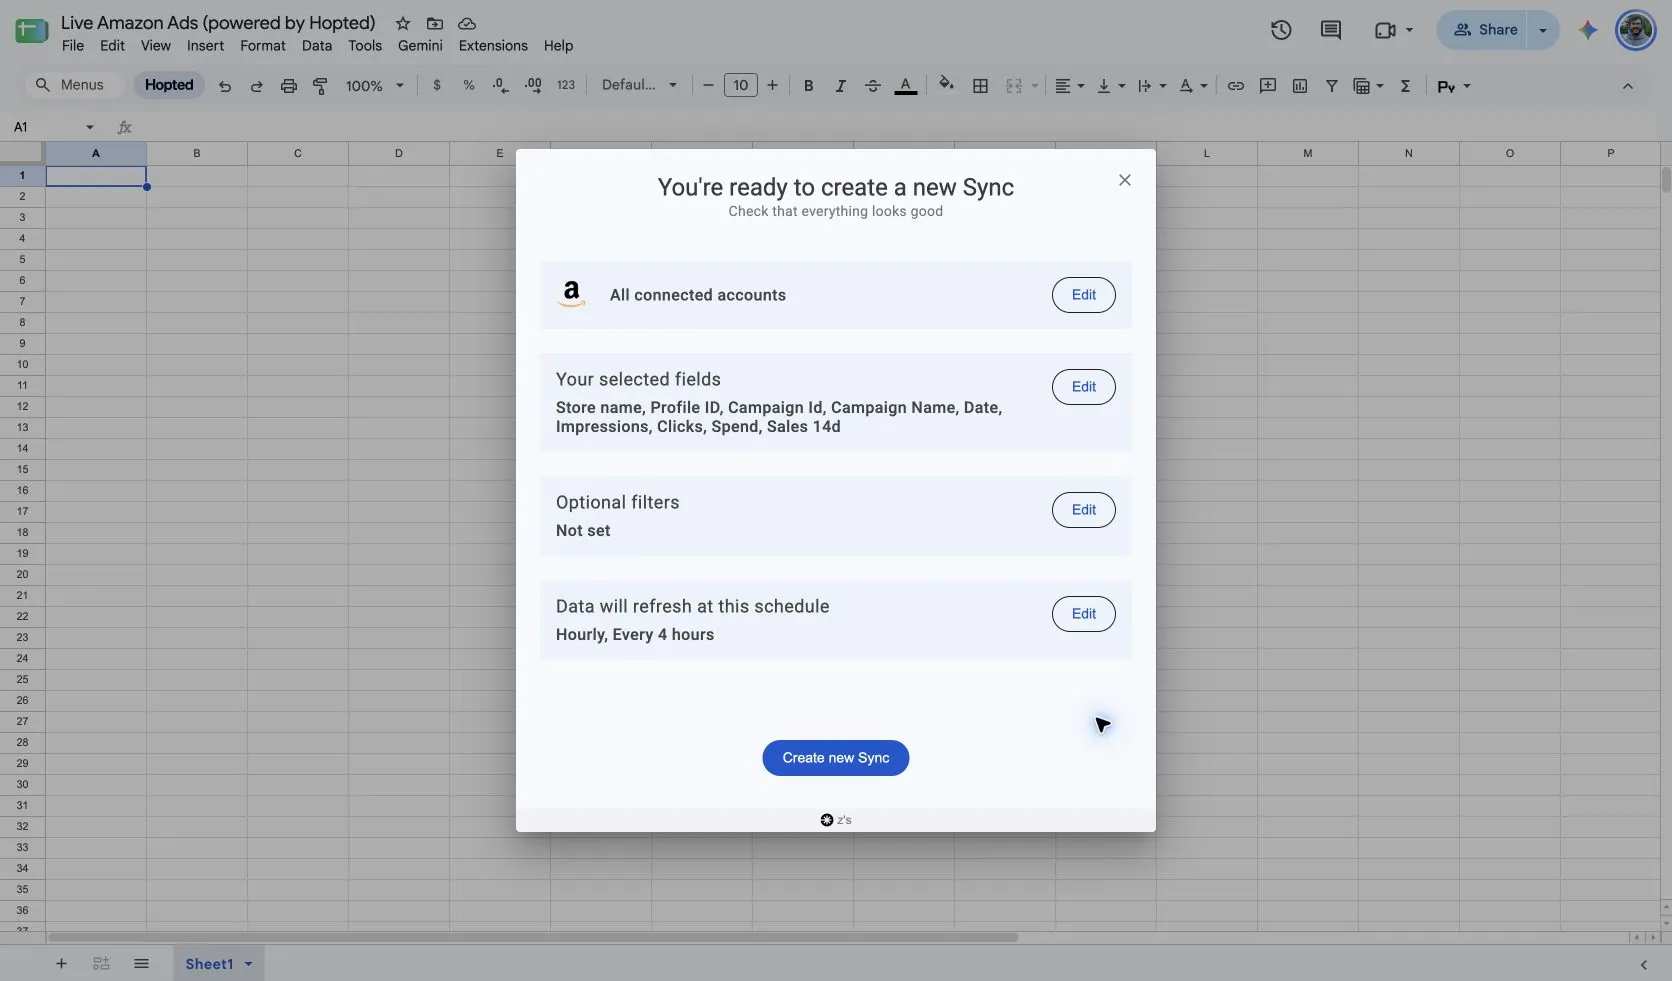Image resolution: width=1672 pixels, height=981 pixels.
Task: Open the zoom 100% dropdown
Action: [374, 86]
